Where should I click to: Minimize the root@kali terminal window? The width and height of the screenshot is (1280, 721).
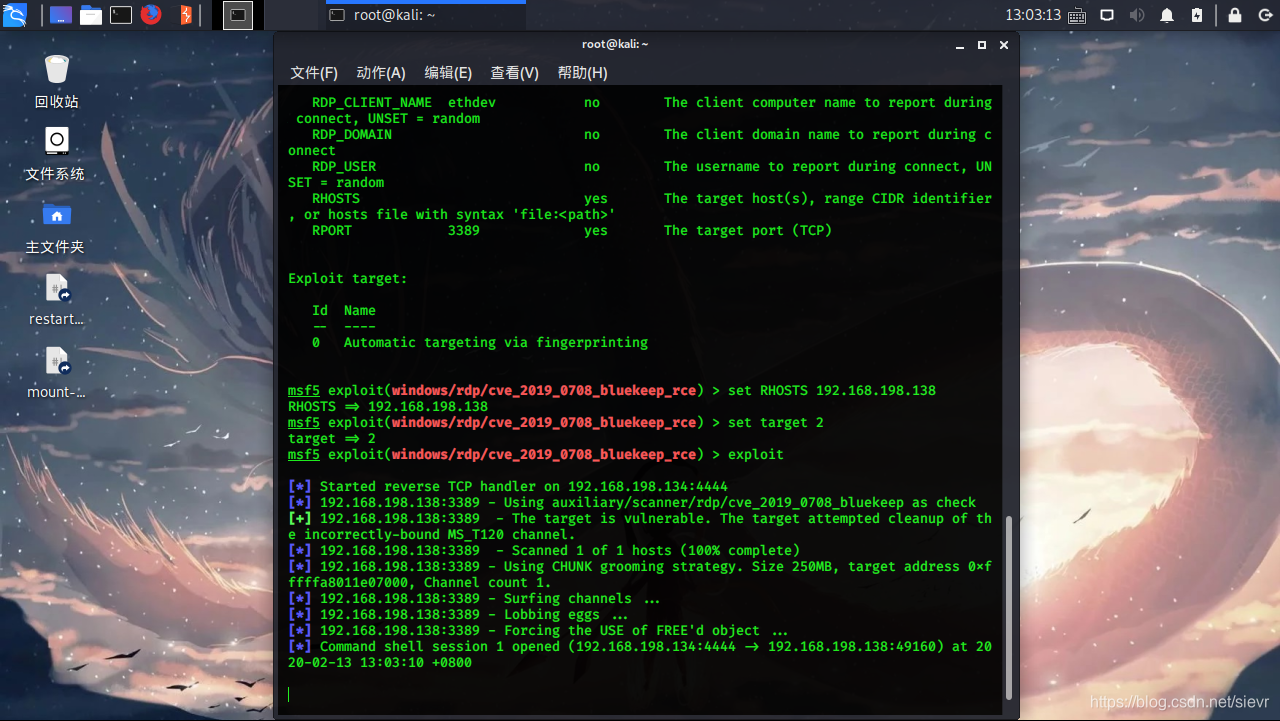point(960,45)
